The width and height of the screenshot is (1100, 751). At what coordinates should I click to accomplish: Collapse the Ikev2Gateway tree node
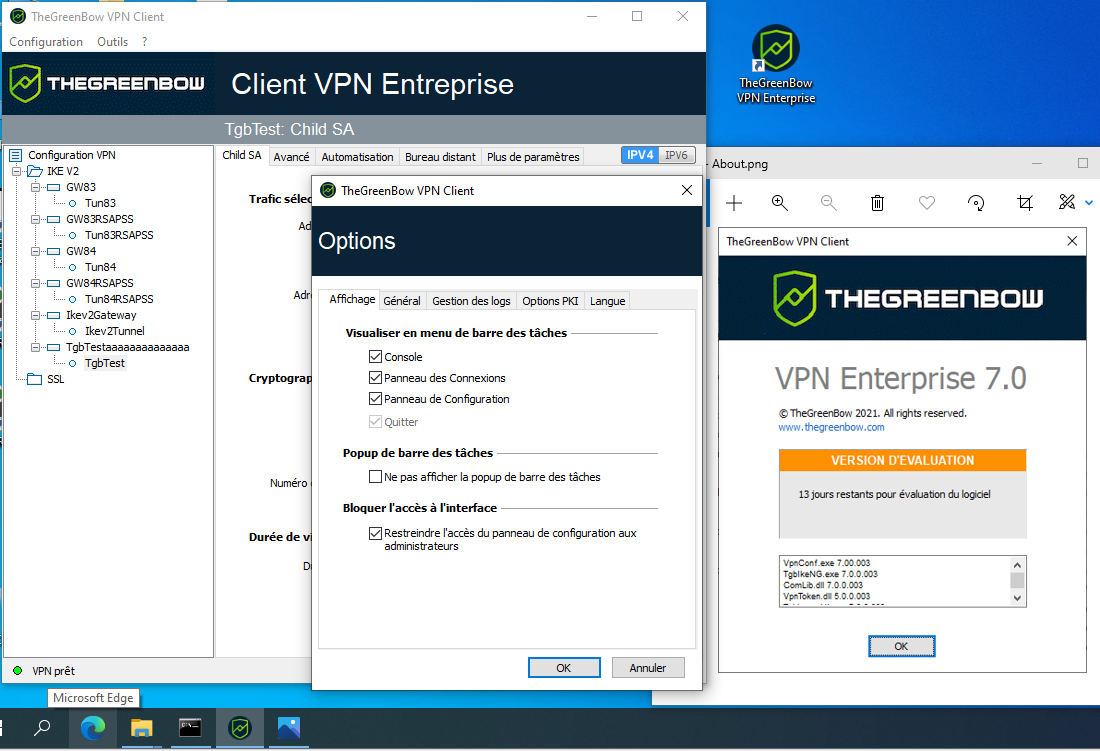pyautogui.click(x=35, y=316)
